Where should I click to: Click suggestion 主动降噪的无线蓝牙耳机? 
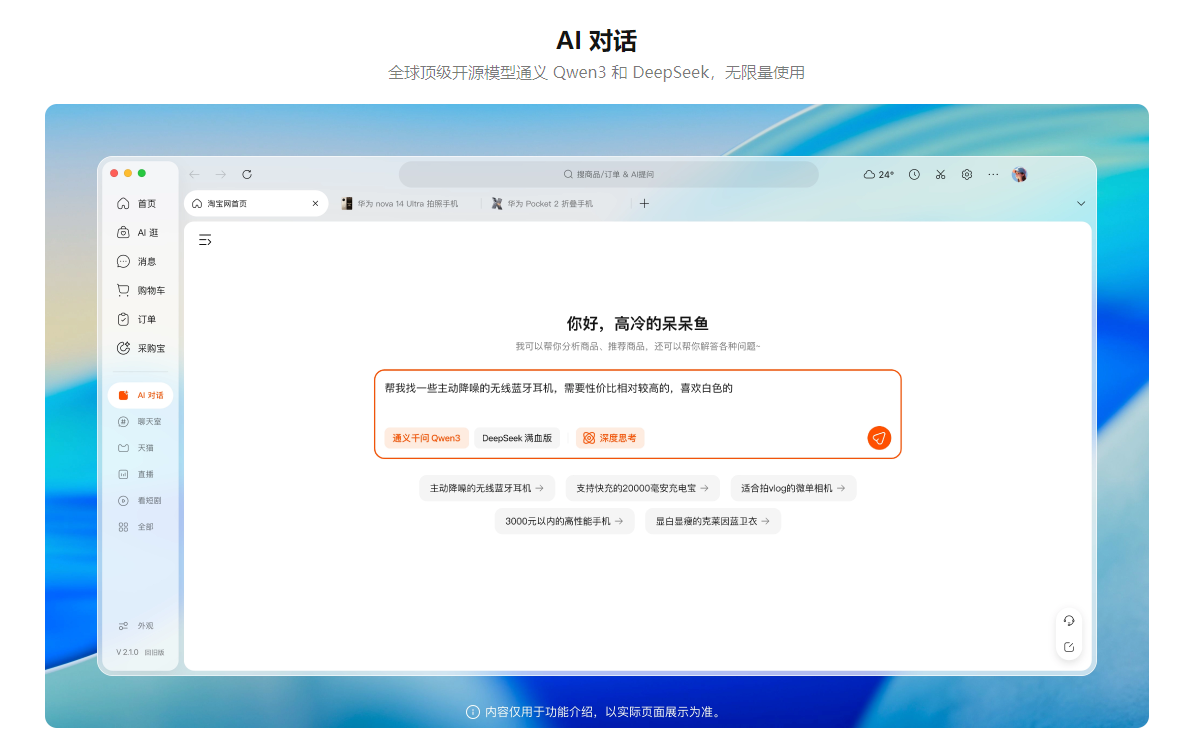tap(487, 488)
